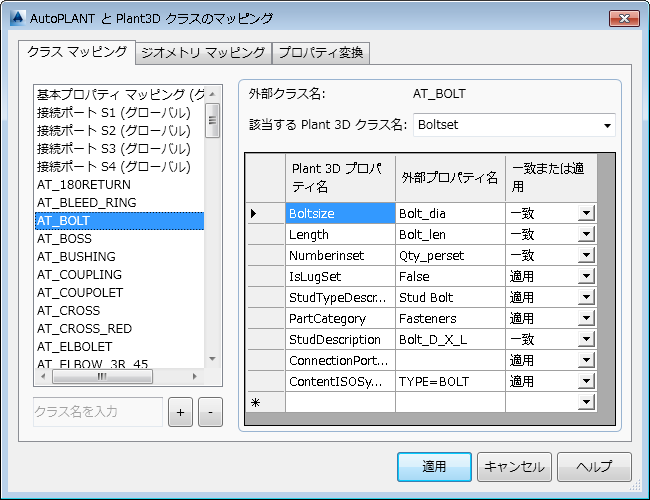The height and width of the screenshot is (500, 650).
Task: Select the StudDescription property cell
Action: 340,340
